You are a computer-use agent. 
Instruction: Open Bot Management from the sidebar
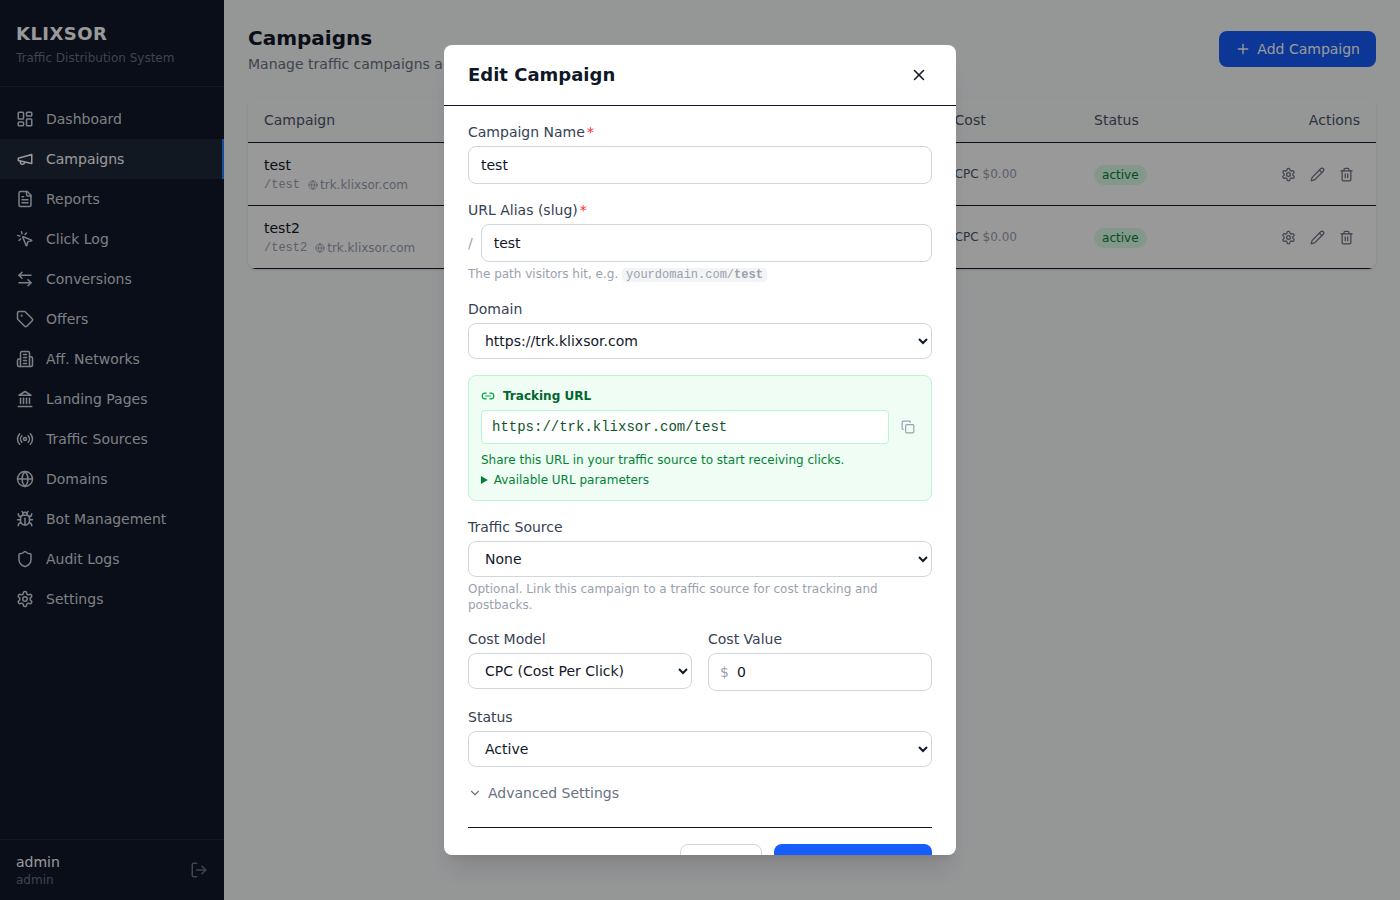pos(105,518)
